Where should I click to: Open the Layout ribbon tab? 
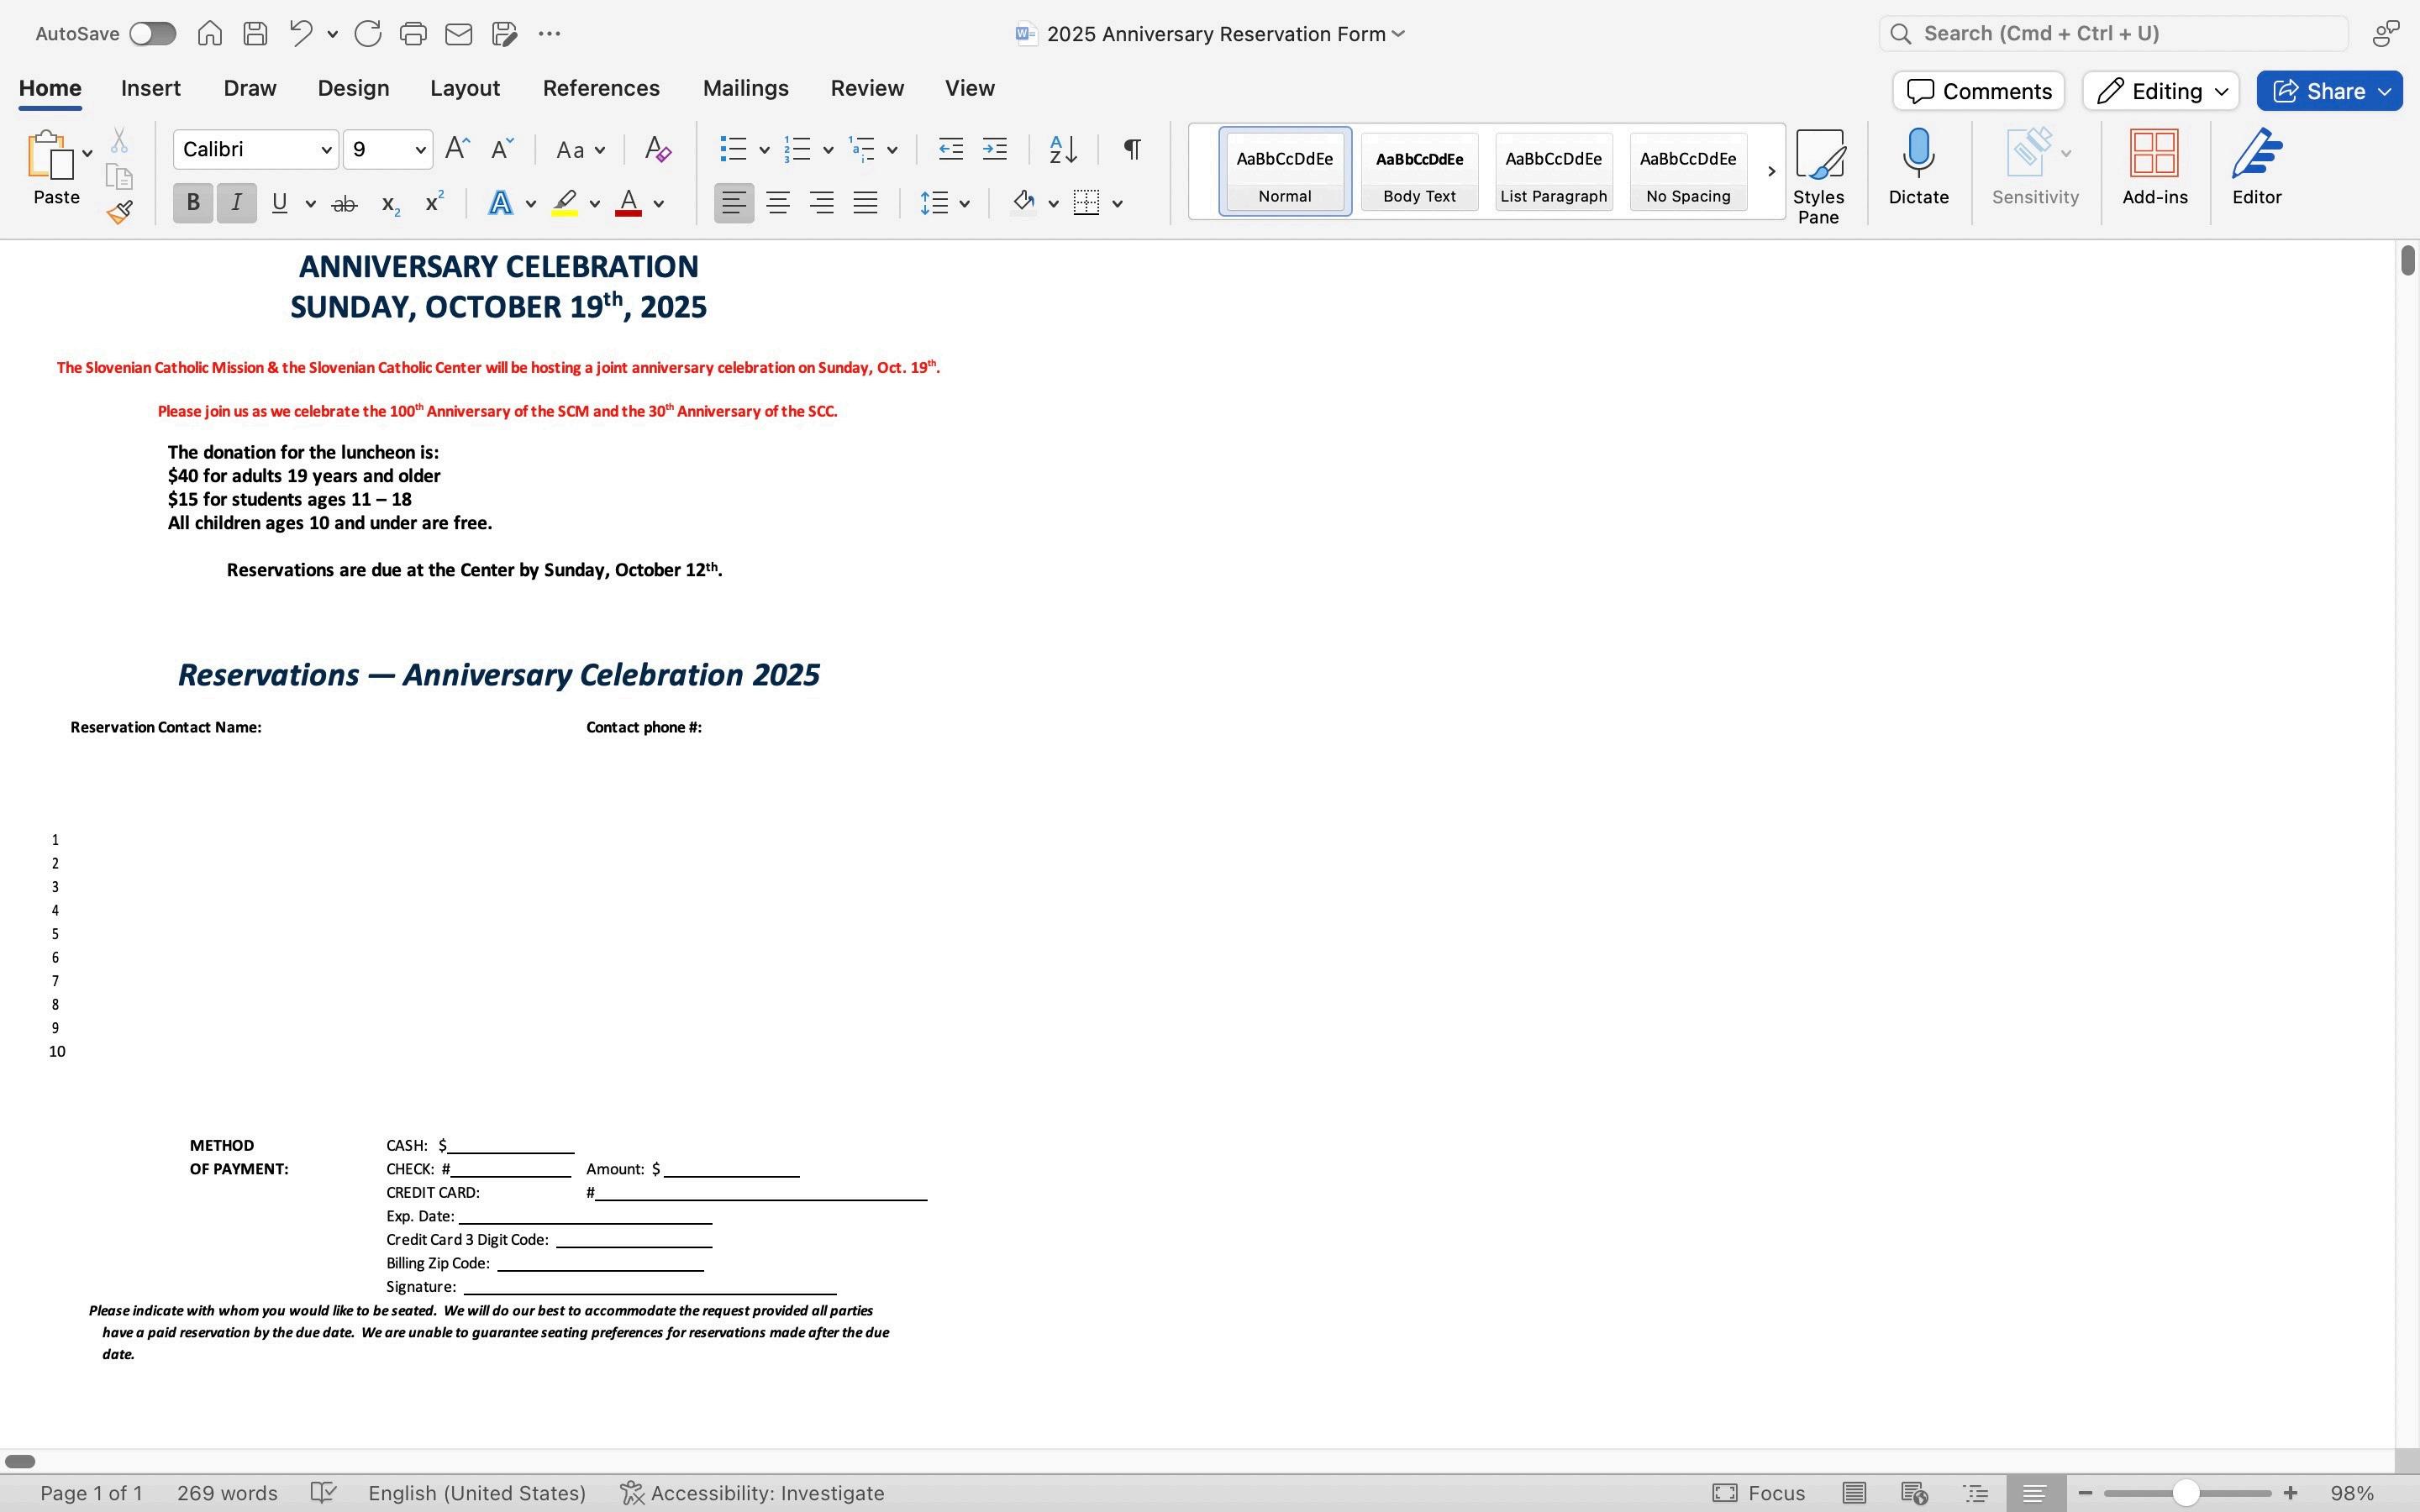[x=465, y=88]
